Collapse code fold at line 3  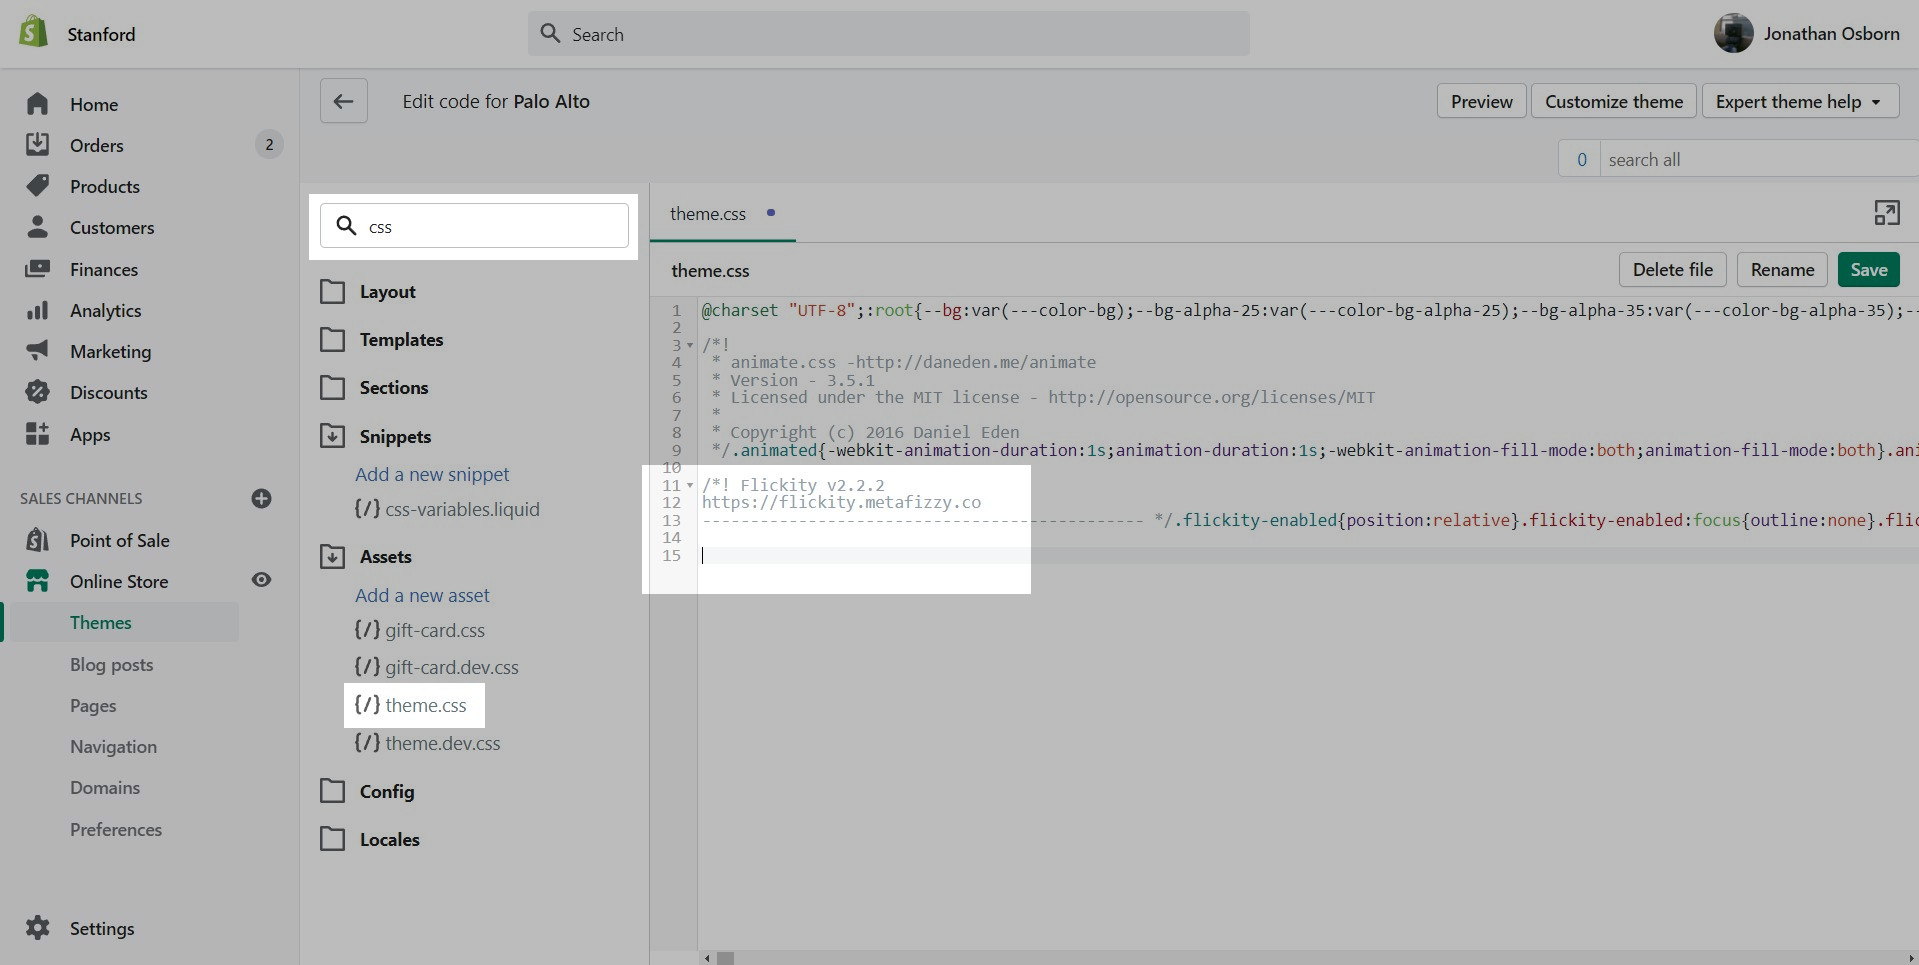tap(690, 346)
